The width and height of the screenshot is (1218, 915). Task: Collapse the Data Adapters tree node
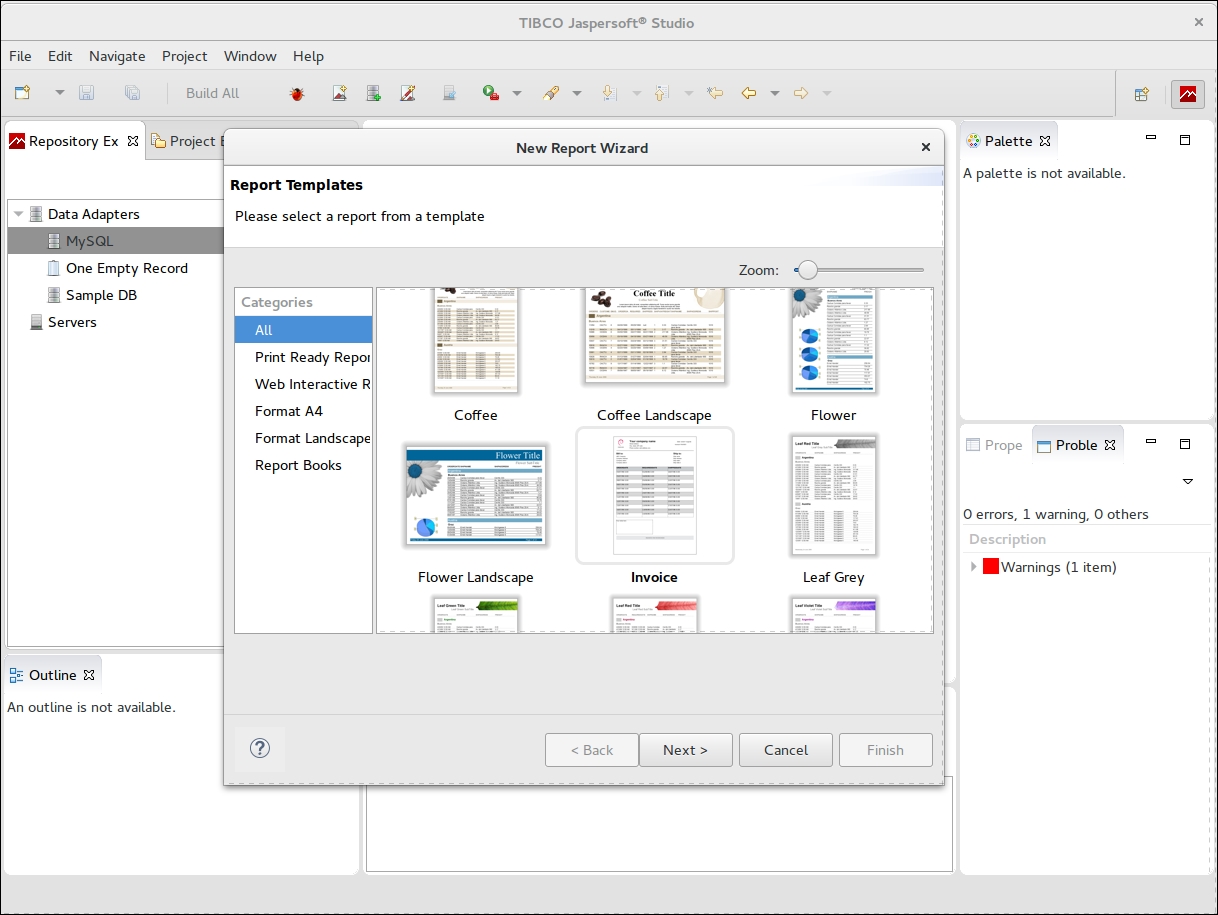18,214
